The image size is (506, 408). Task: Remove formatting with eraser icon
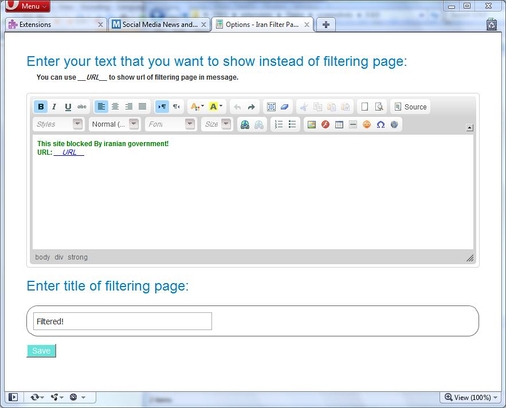click(285, 107)
